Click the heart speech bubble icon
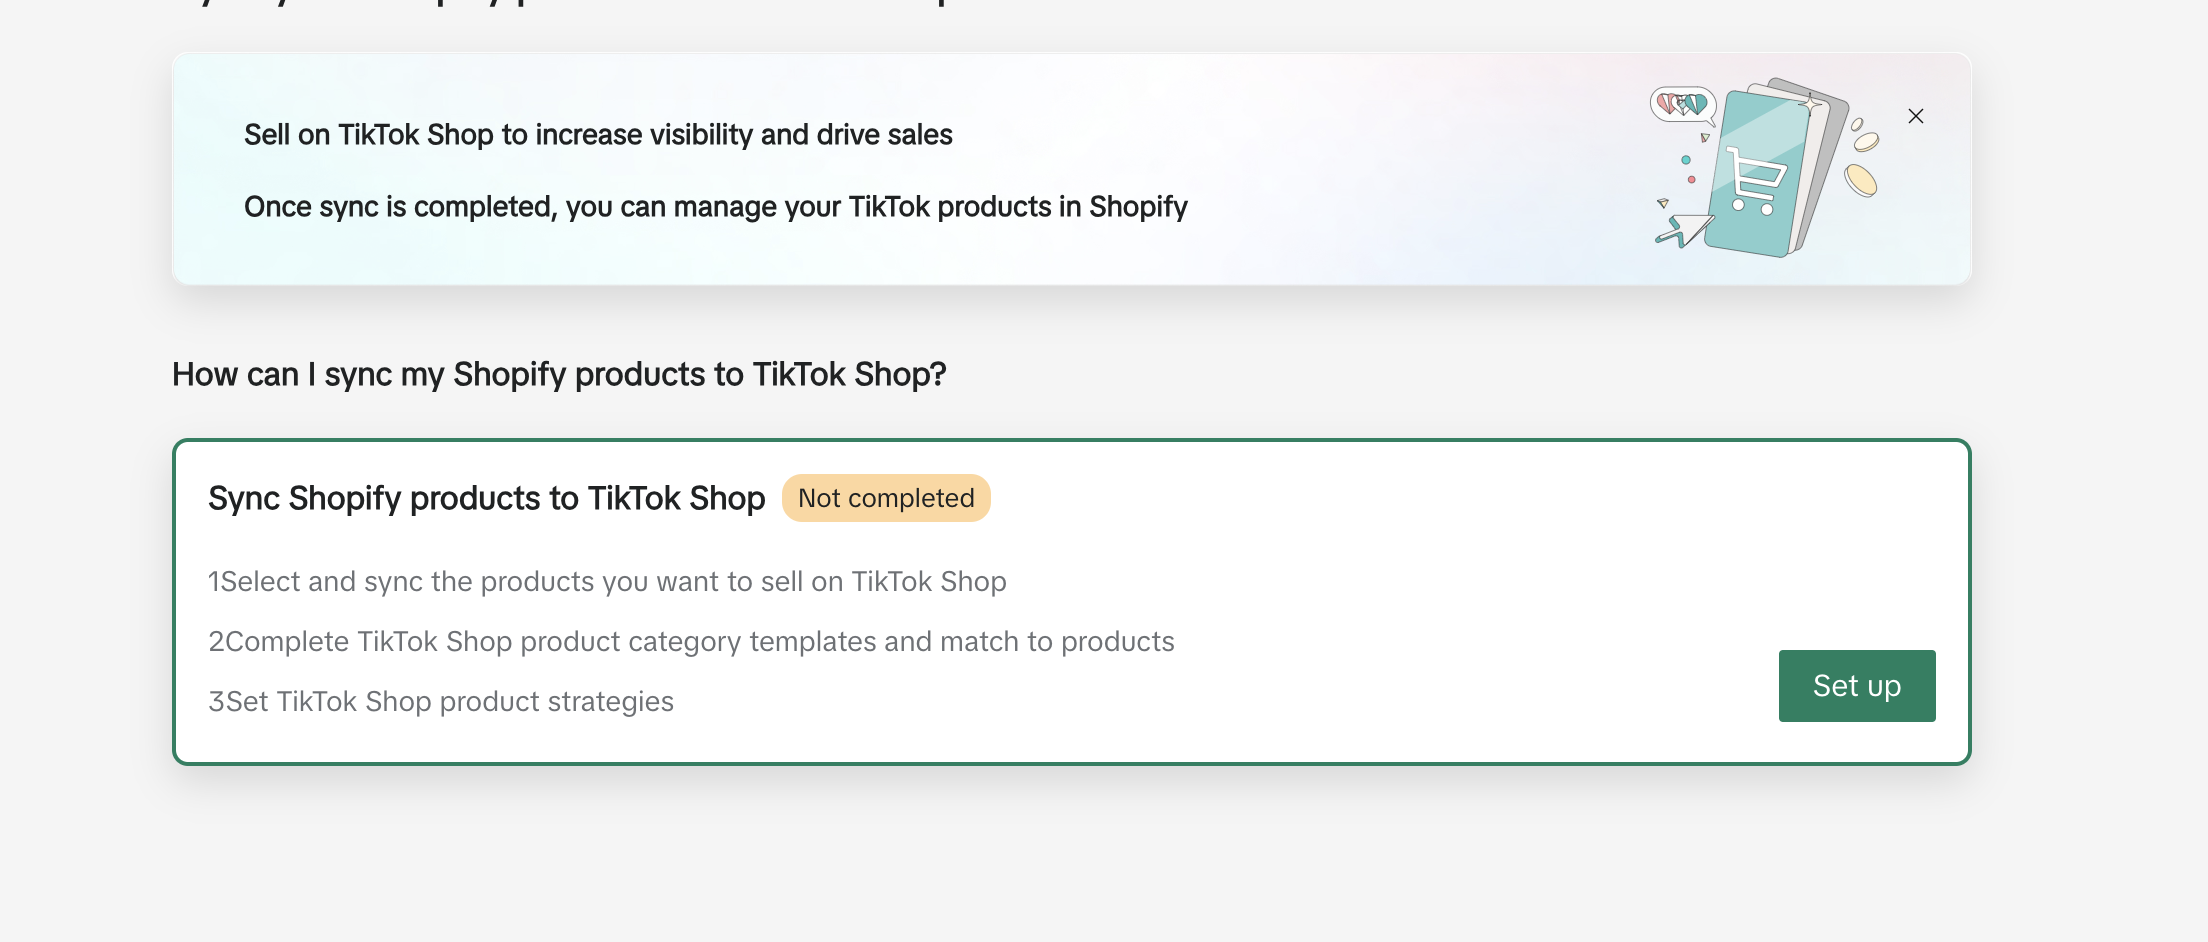 [x=1682, y=103]
